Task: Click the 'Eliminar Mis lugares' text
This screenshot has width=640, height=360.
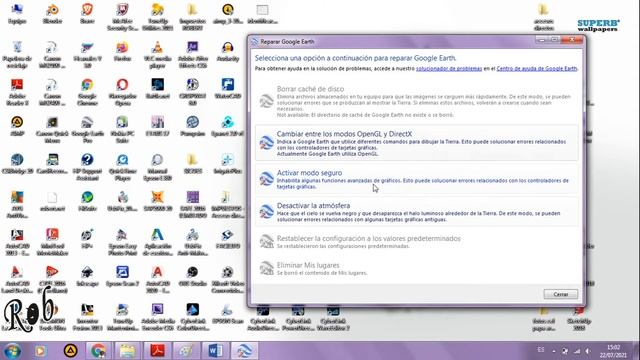Action: click(308, 265)
